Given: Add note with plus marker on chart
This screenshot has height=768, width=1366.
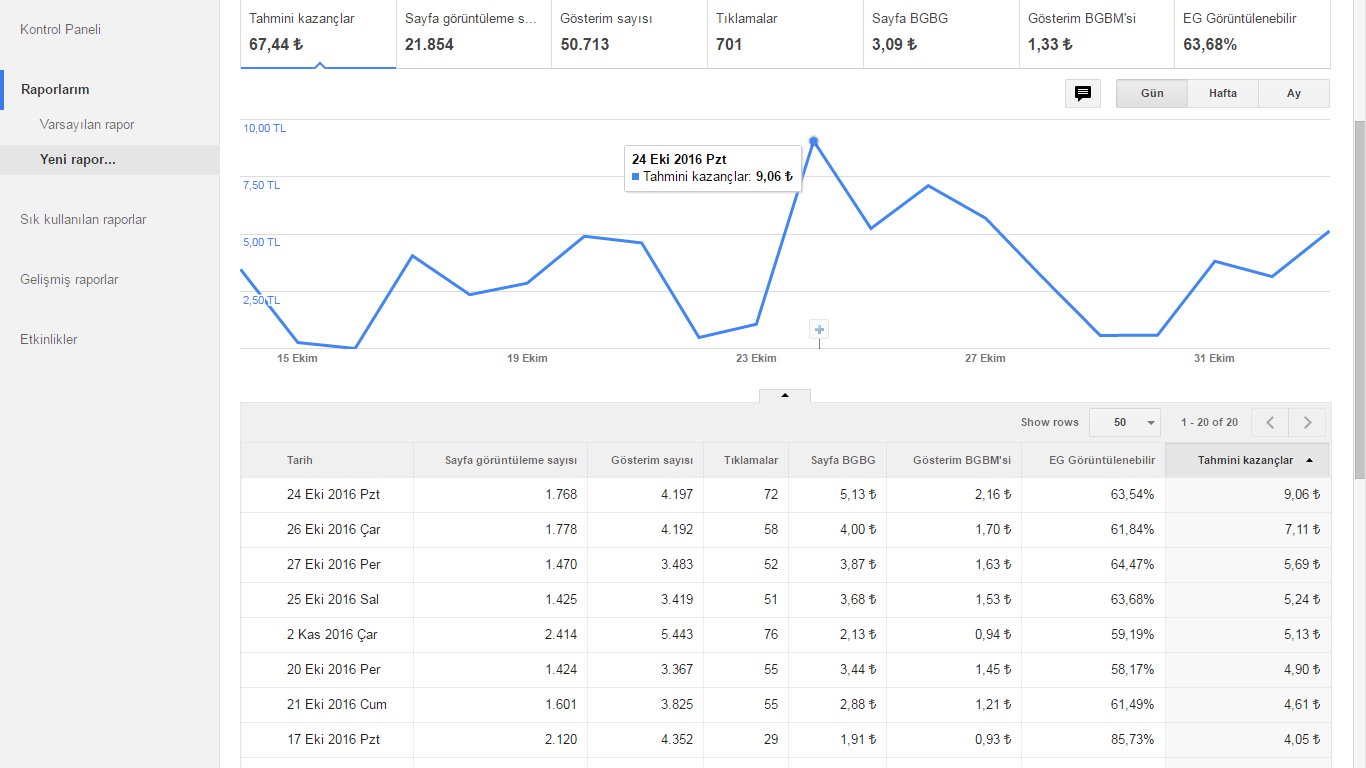Looking at the screenshot, I should click(819, 329).
